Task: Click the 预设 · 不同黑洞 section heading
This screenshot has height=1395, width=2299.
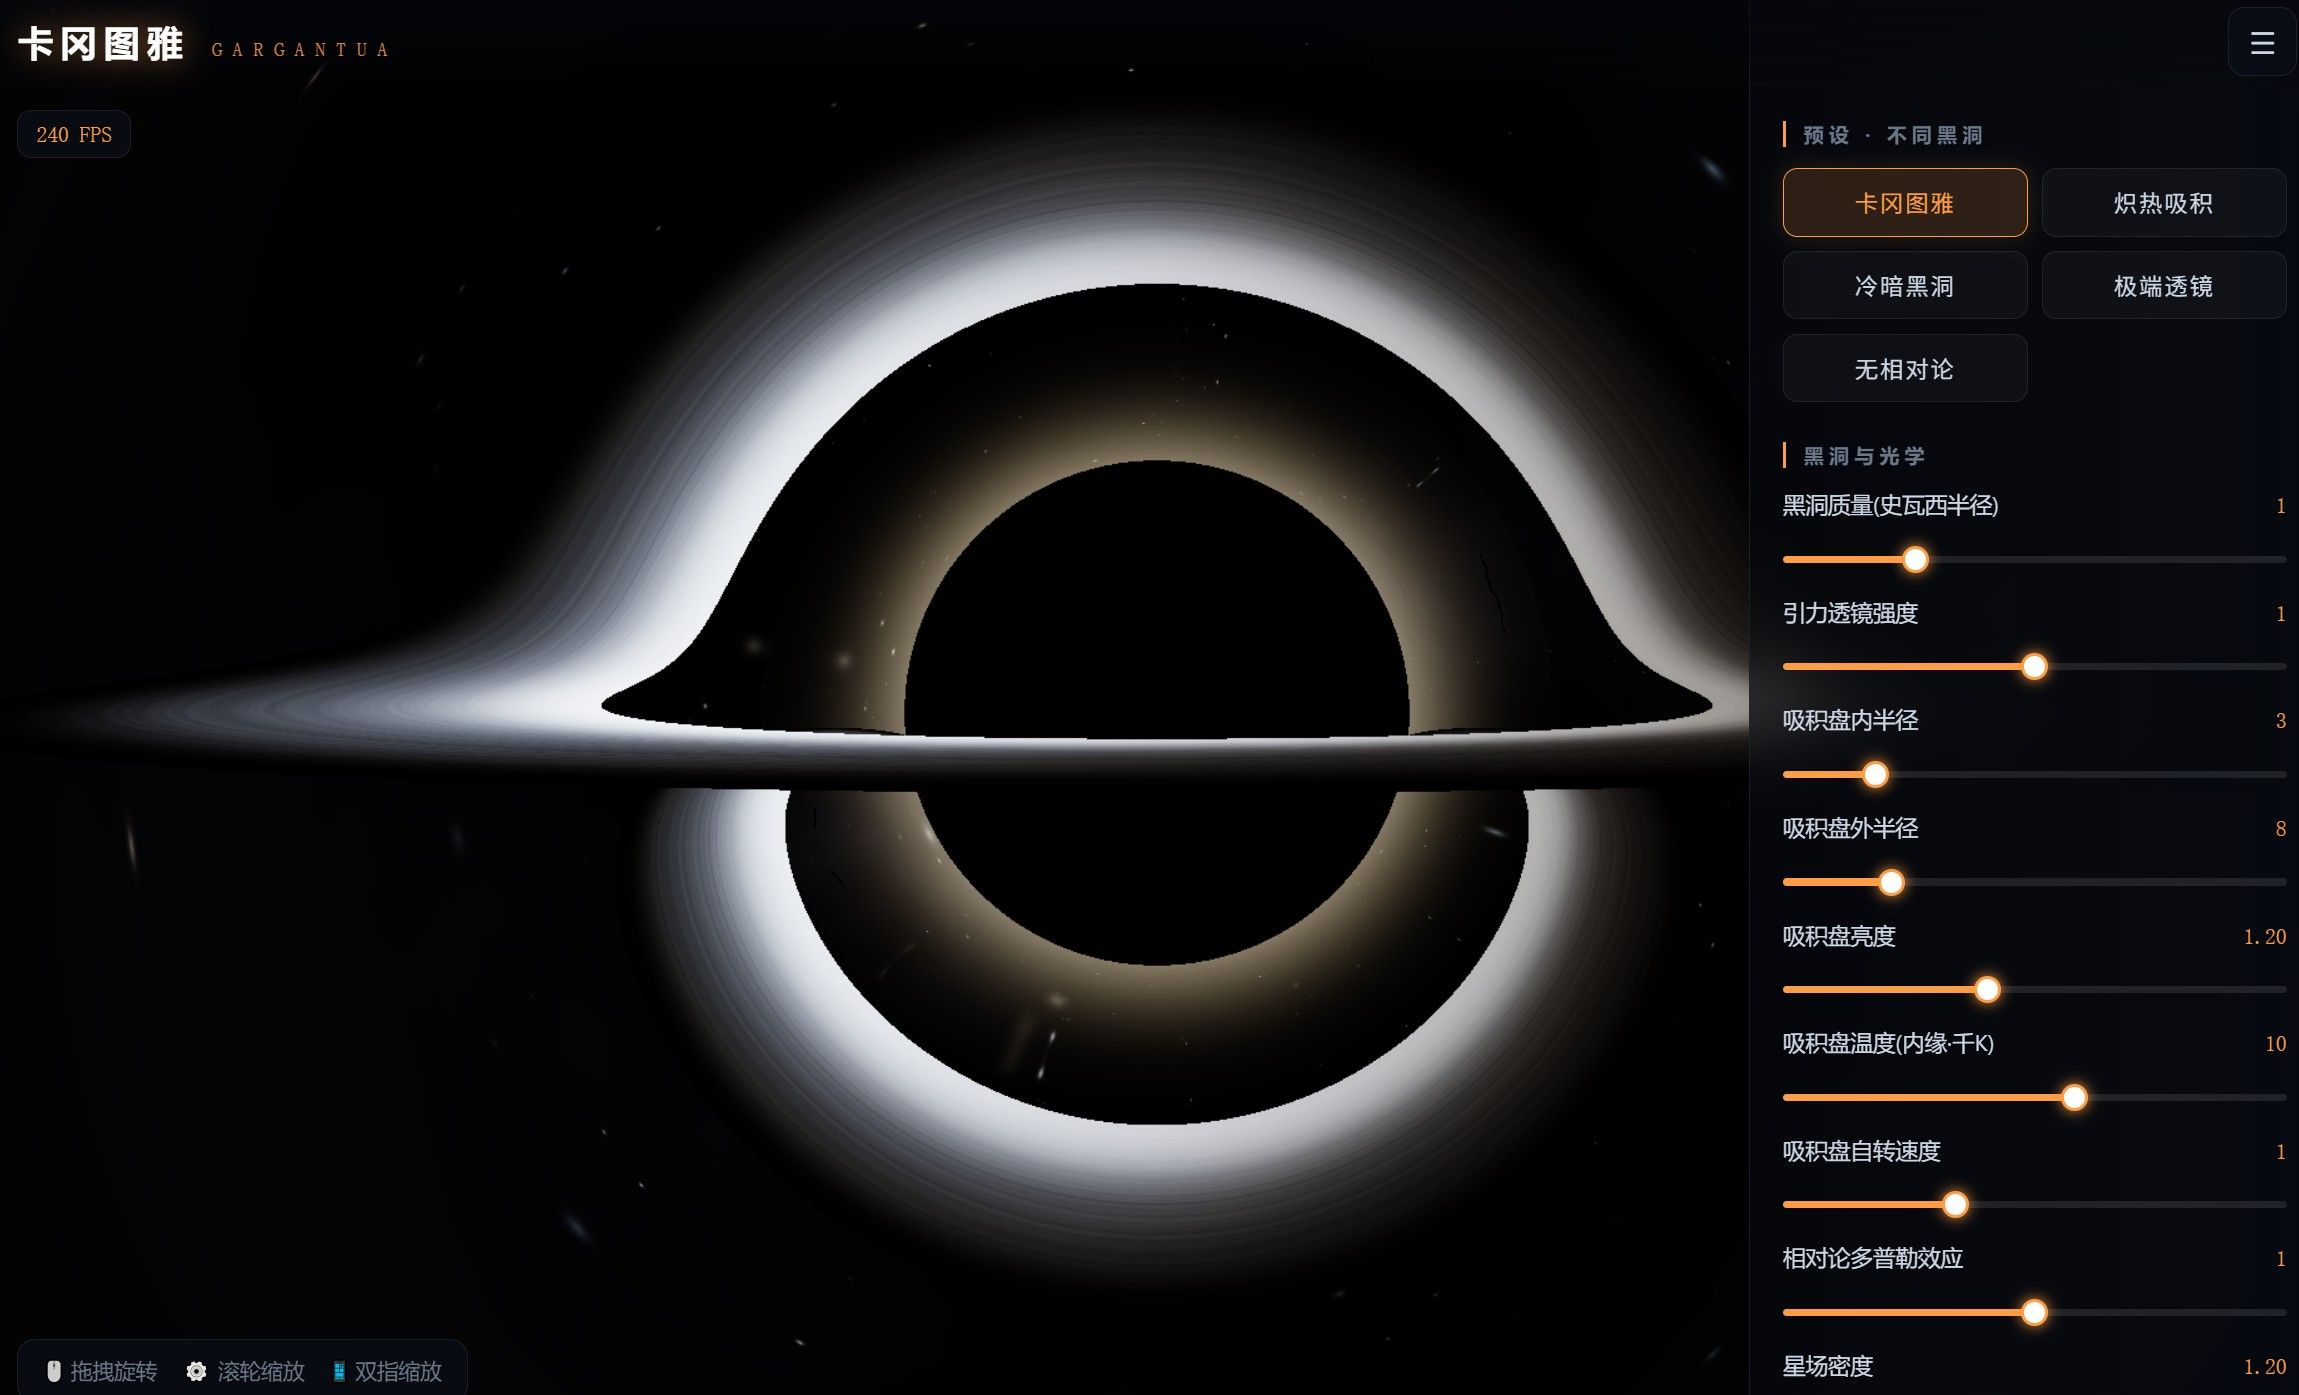Action: 1892,135
